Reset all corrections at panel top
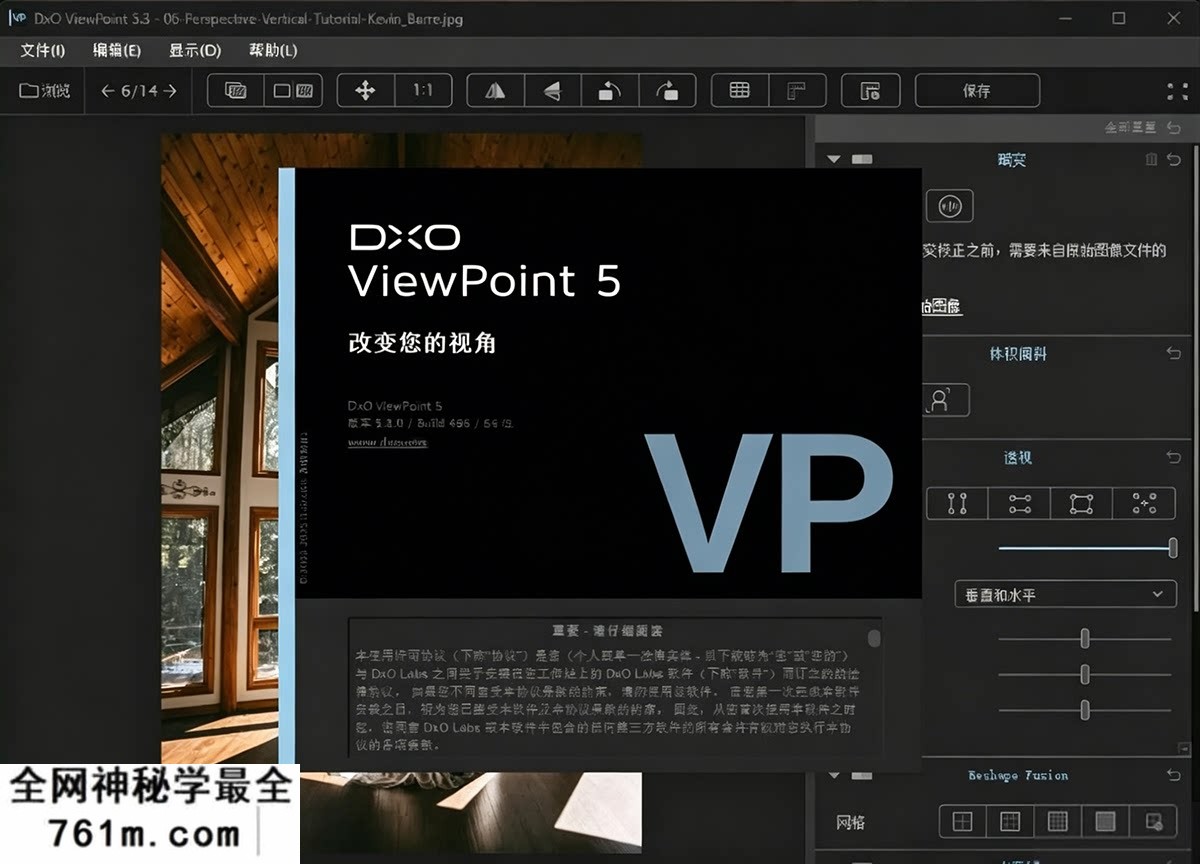 1174,128
